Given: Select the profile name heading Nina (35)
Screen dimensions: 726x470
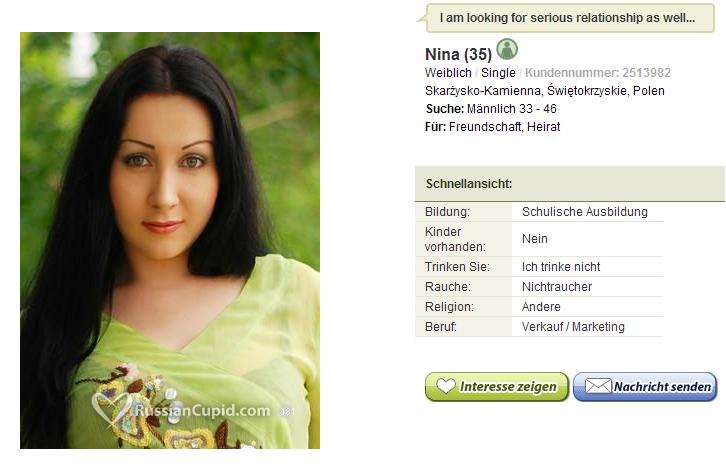Looking at the screenshot, I should coord(458,55).
